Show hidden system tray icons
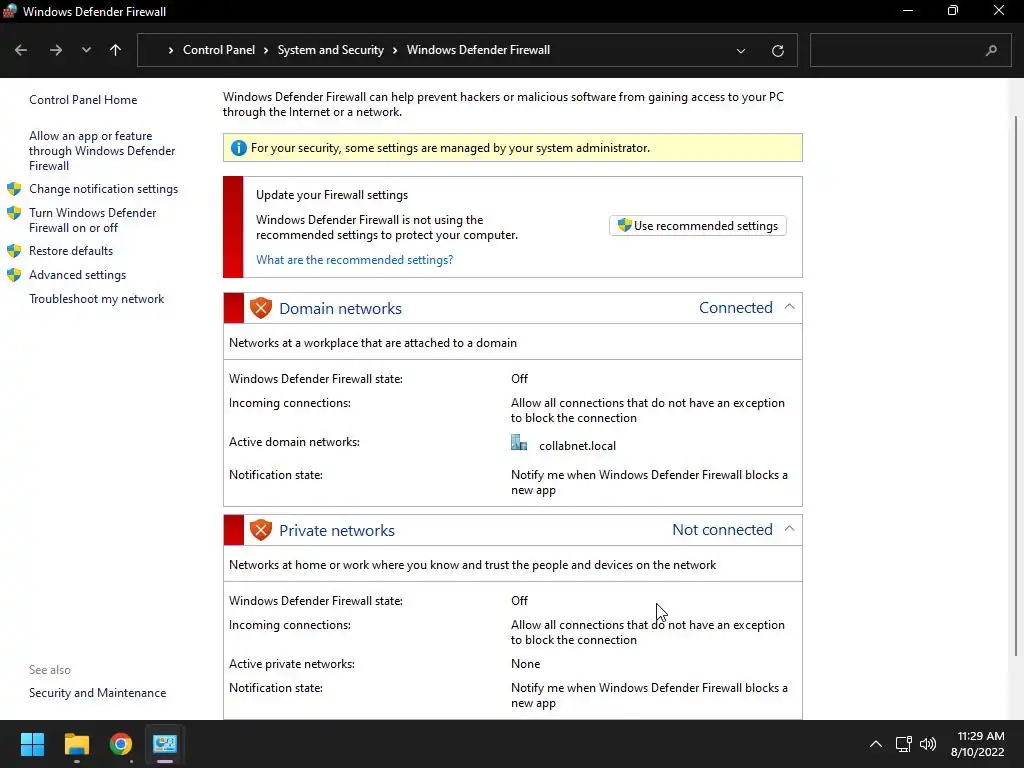The image size is (1024, 768). [876, 744]
